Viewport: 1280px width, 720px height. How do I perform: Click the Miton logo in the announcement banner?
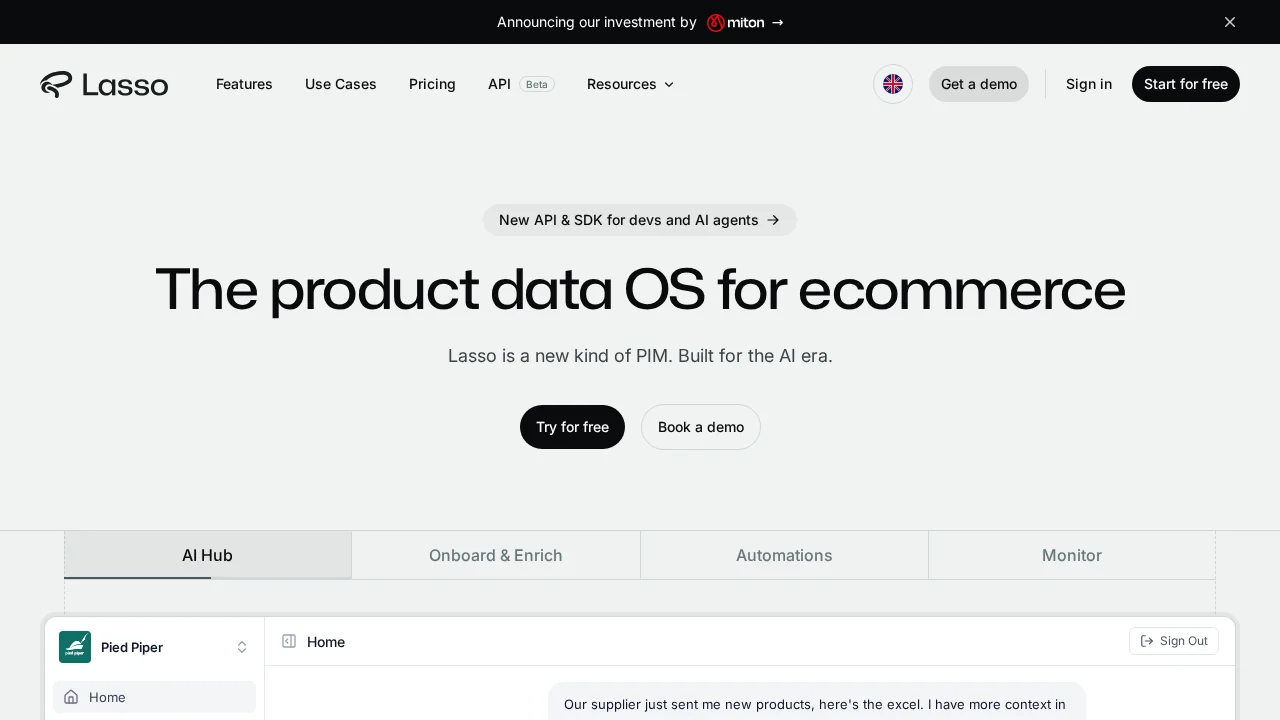click(714, 22)
